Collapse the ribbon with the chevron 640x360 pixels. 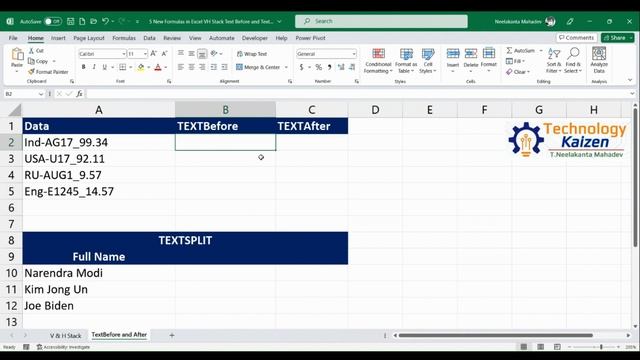pyautogui.click(x=630, y=80)
